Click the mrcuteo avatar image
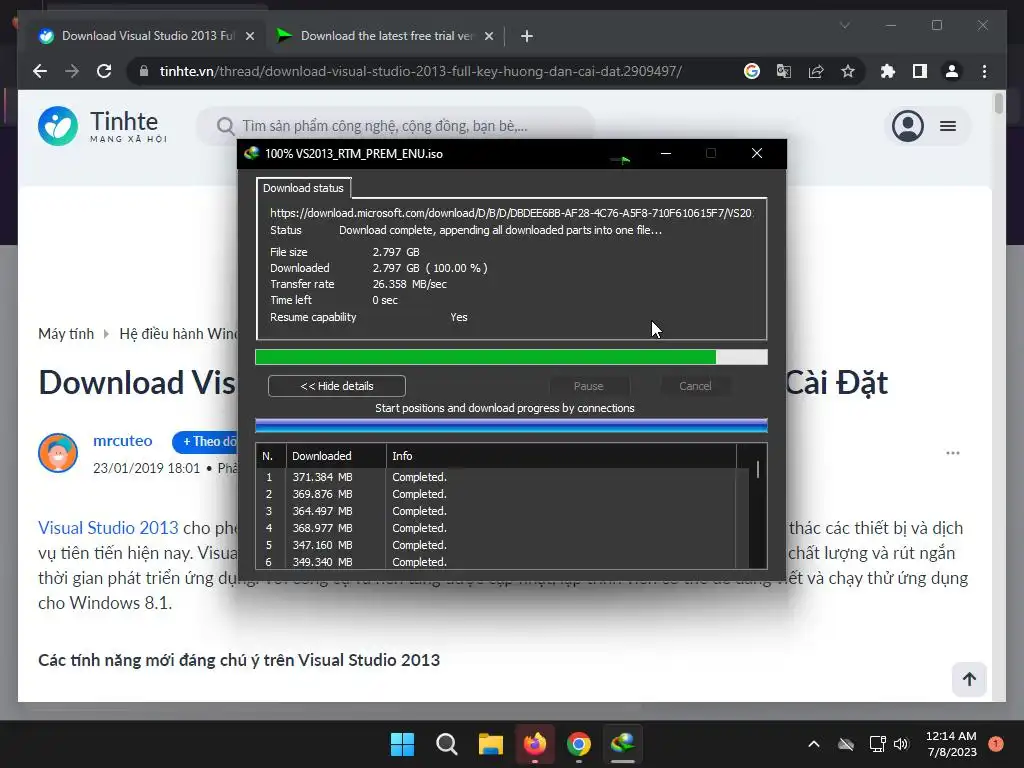This screenshot has height=768, width=1024. coord(58,453)
